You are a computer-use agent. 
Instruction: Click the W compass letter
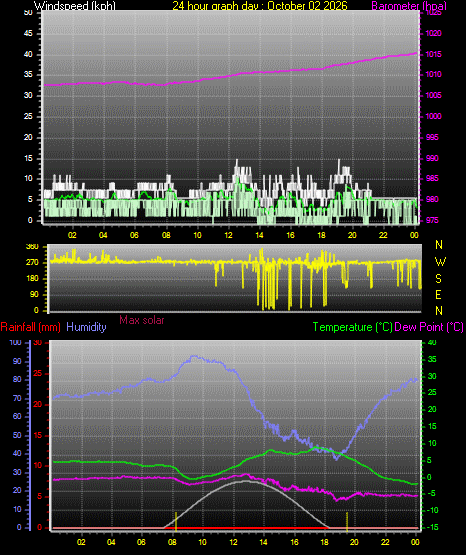click(440, 262)
